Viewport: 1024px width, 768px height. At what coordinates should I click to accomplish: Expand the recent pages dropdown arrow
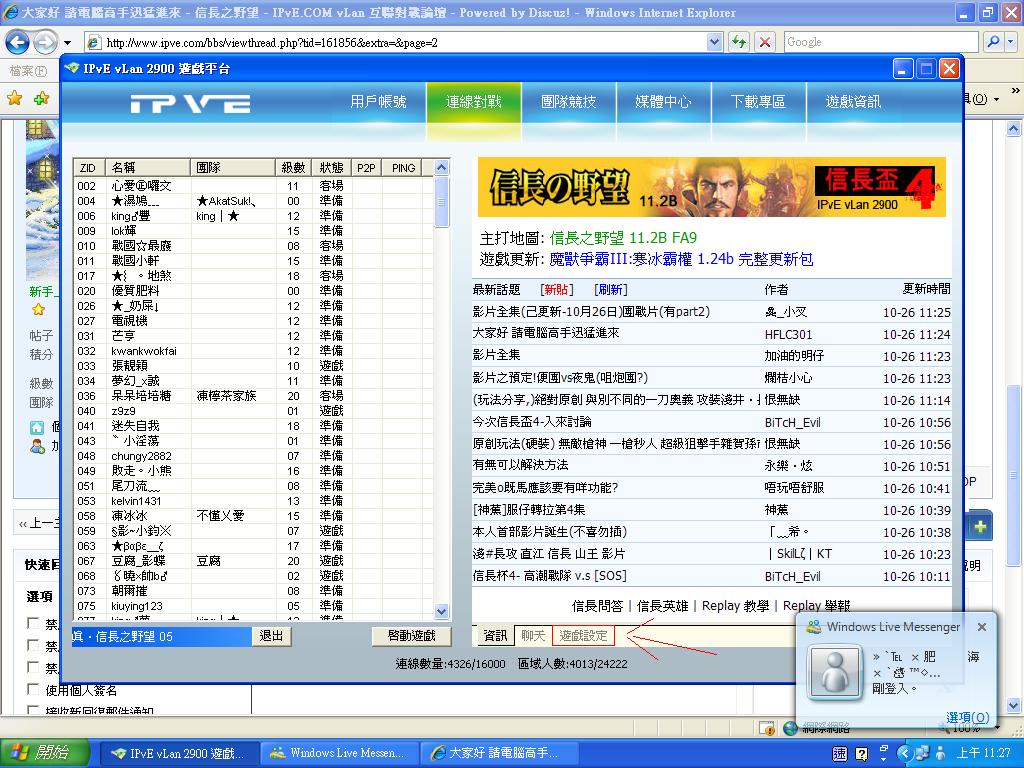[67, 43]
